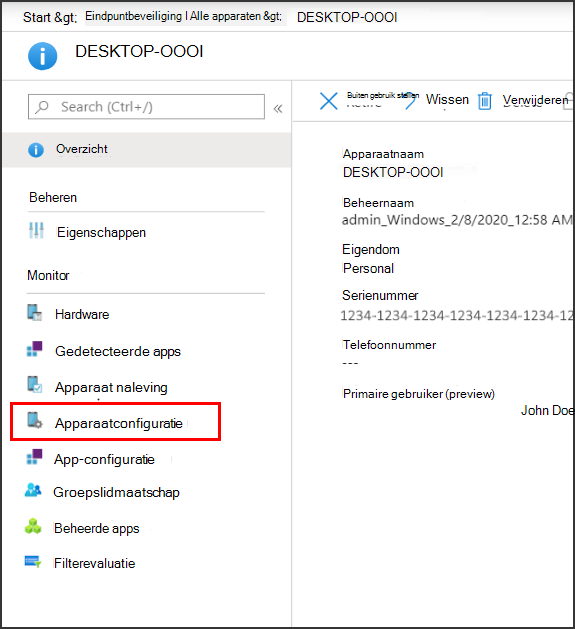Click the Filterevaluatie filter icon
The width and height of the screenshot is (575, 629).
[33, 562]
